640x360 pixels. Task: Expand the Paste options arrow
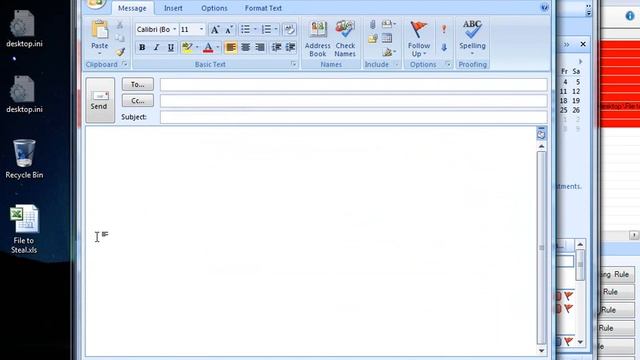coord(100,53)
